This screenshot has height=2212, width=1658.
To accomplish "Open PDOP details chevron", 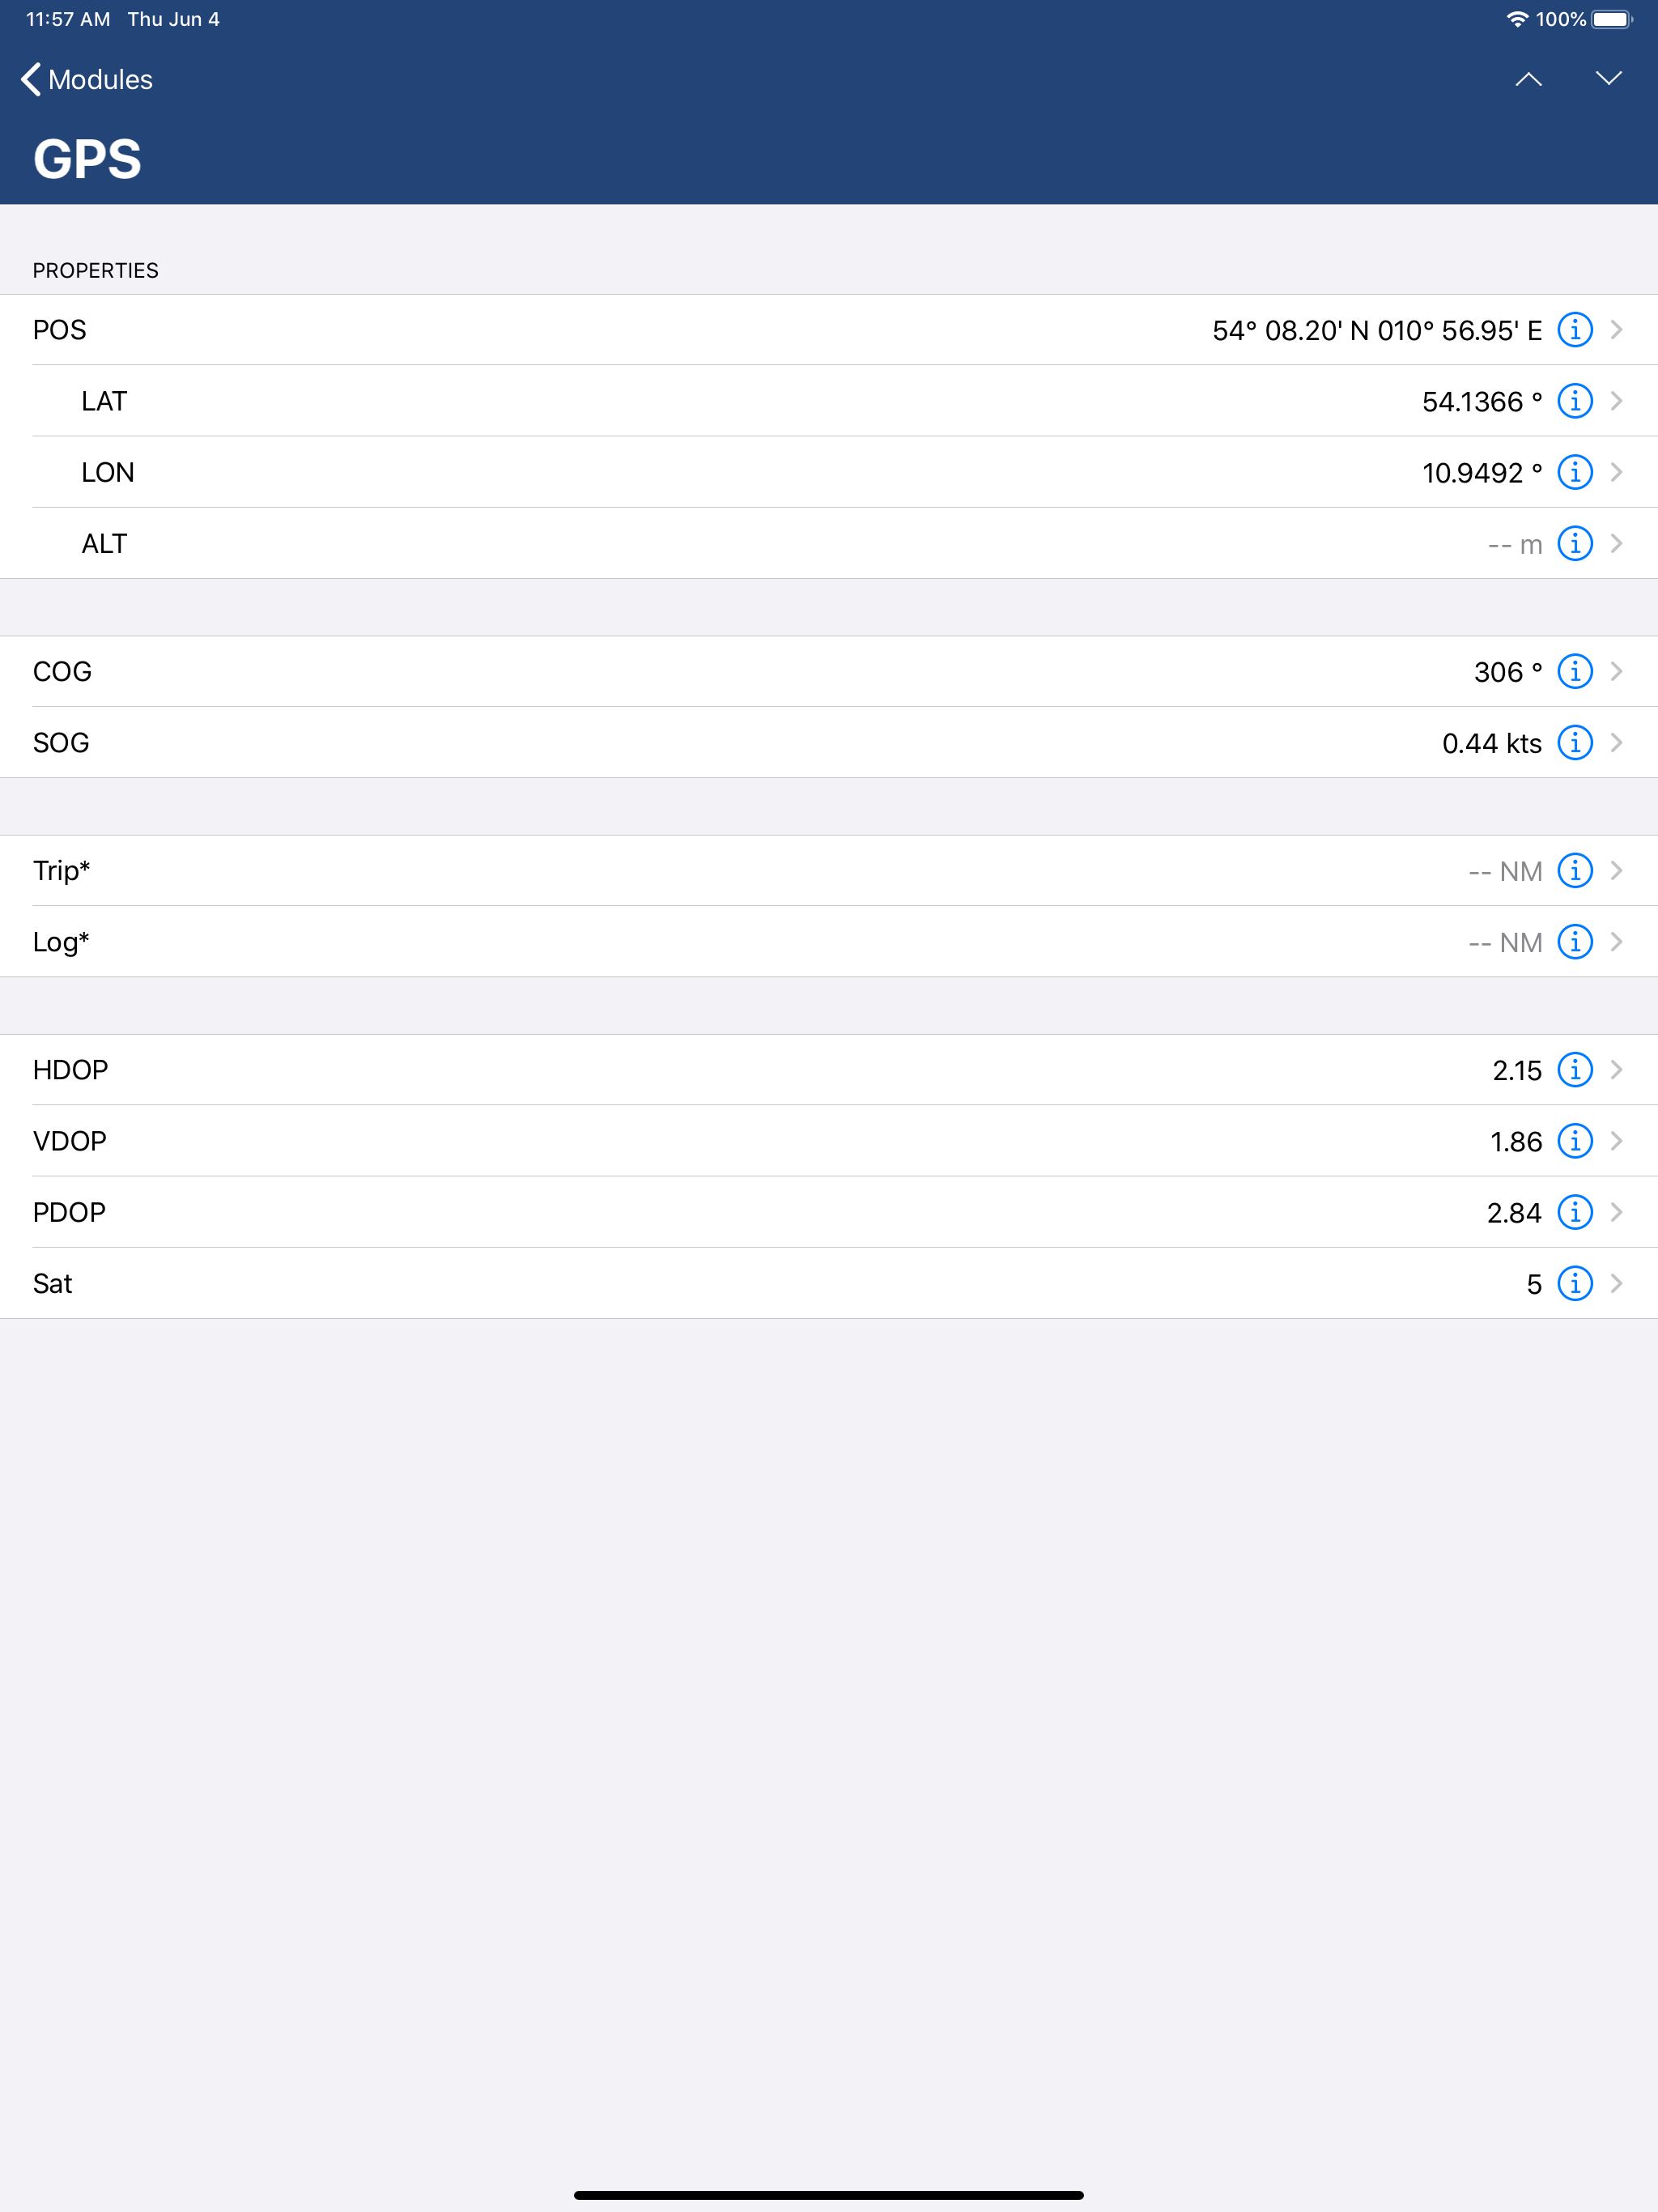I will tap(1617, 1212).
